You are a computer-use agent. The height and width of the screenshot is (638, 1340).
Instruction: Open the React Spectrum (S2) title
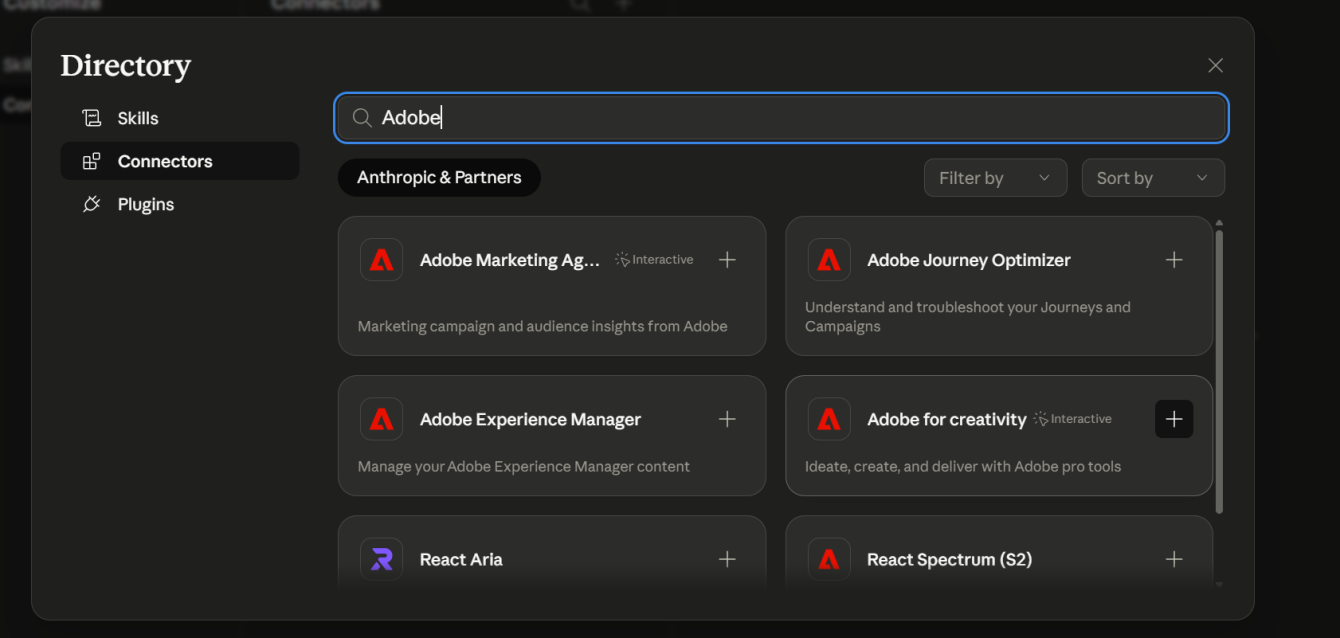pos(949,559)
